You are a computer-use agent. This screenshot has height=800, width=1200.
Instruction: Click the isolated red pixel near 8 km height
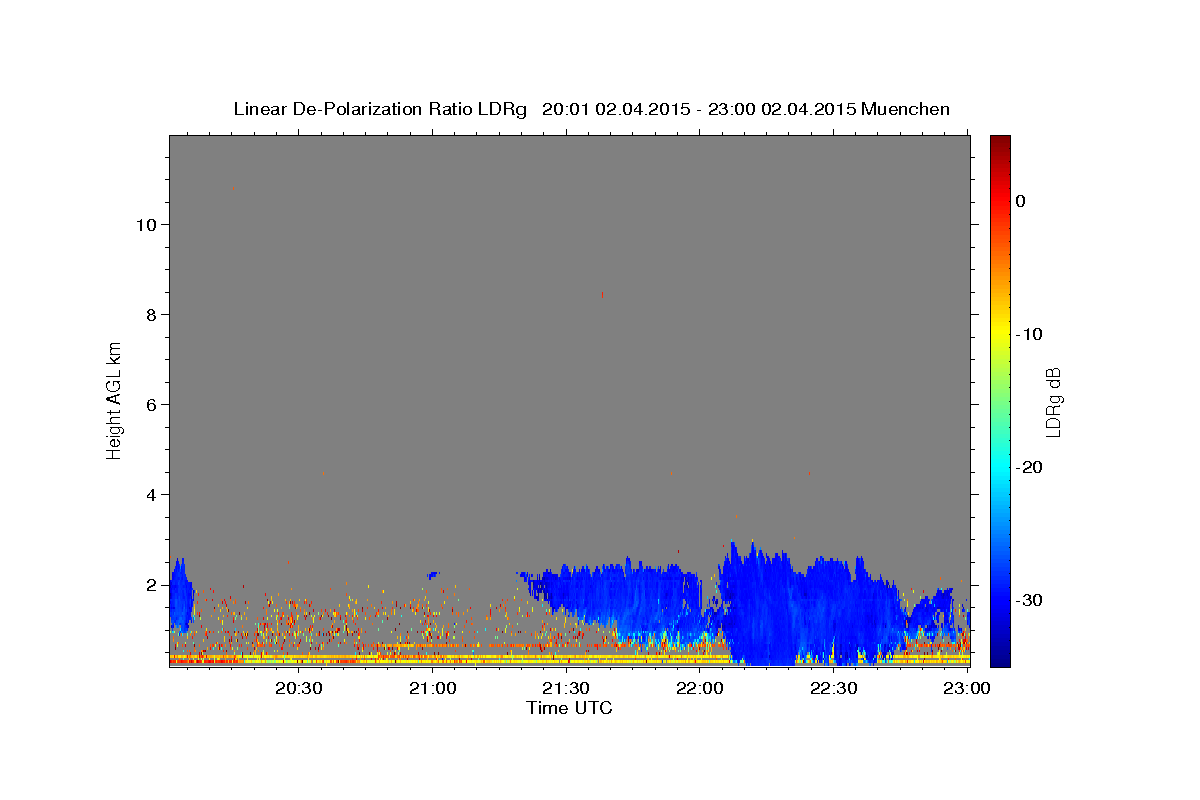[602, 294]
